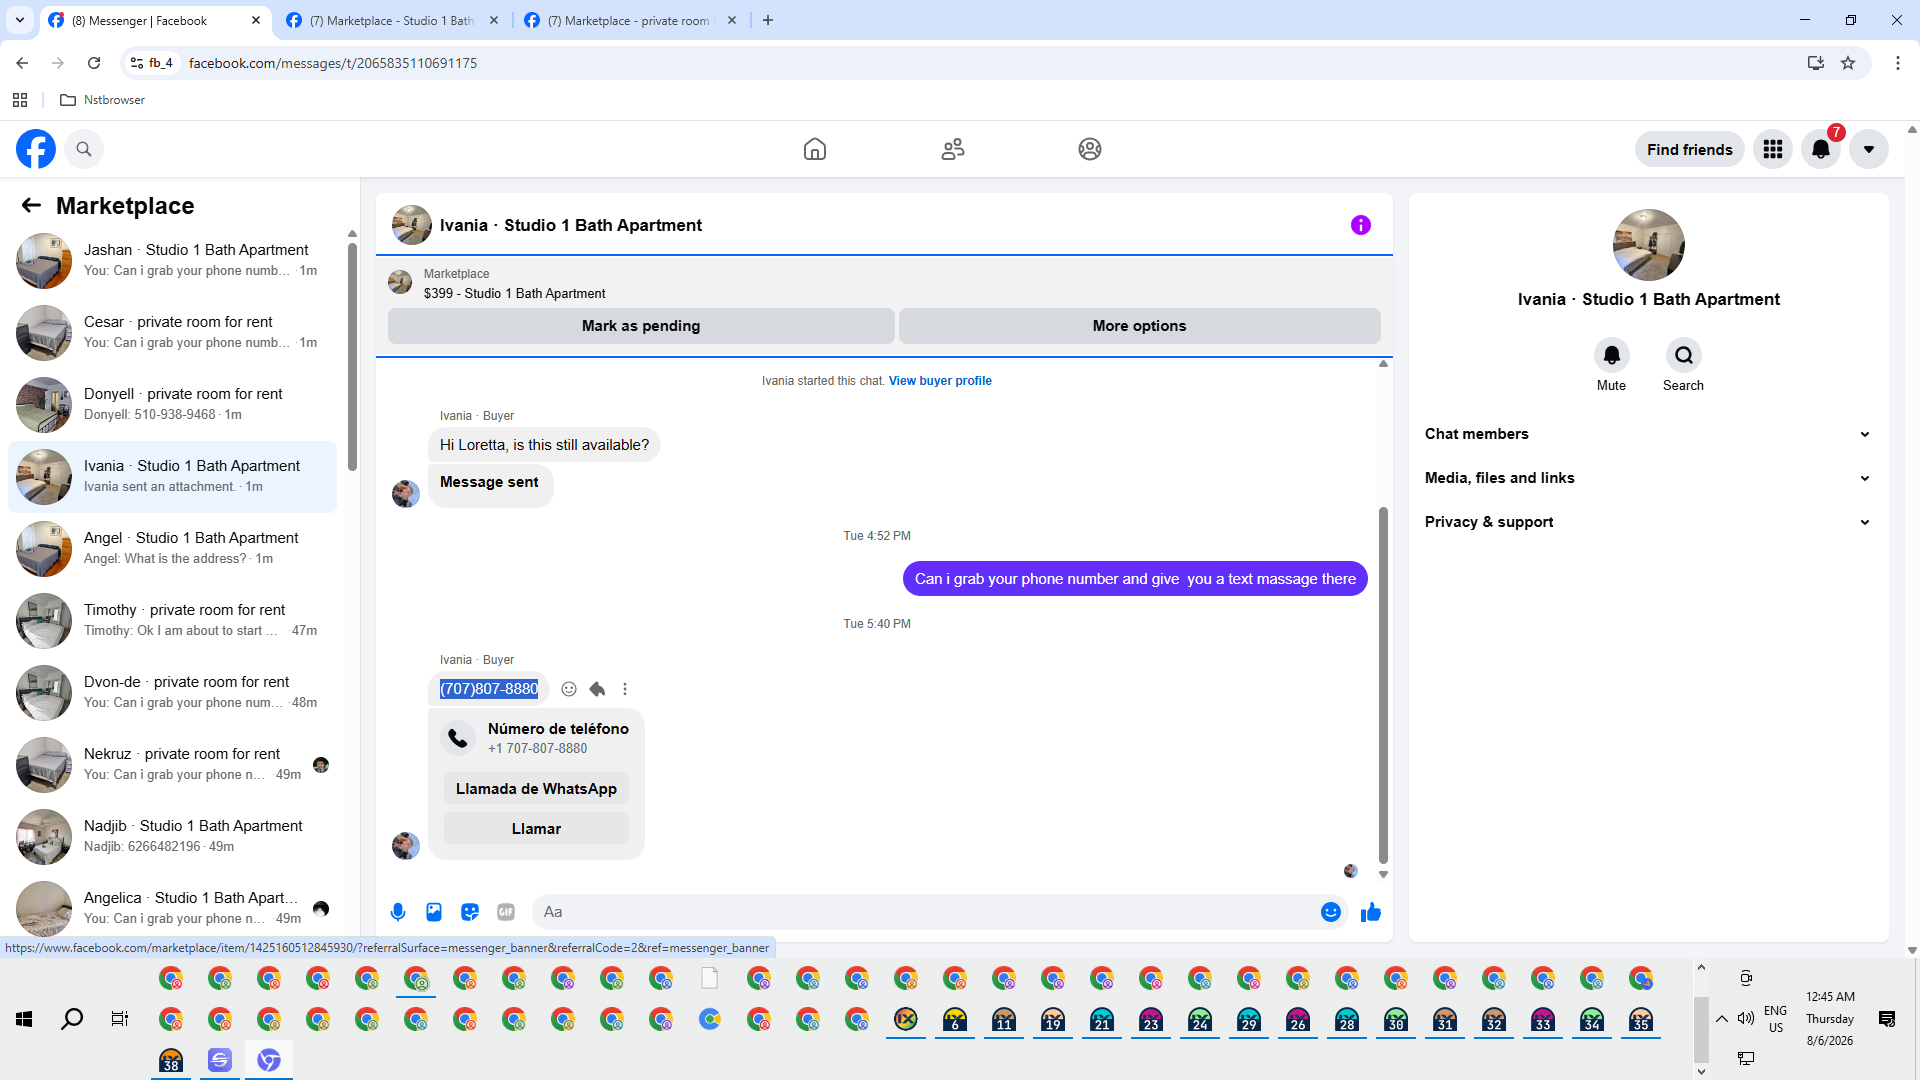Show hidden system tray icons
The height and width of the screenshot is (1080, 1920).
click(1722, 1019)
